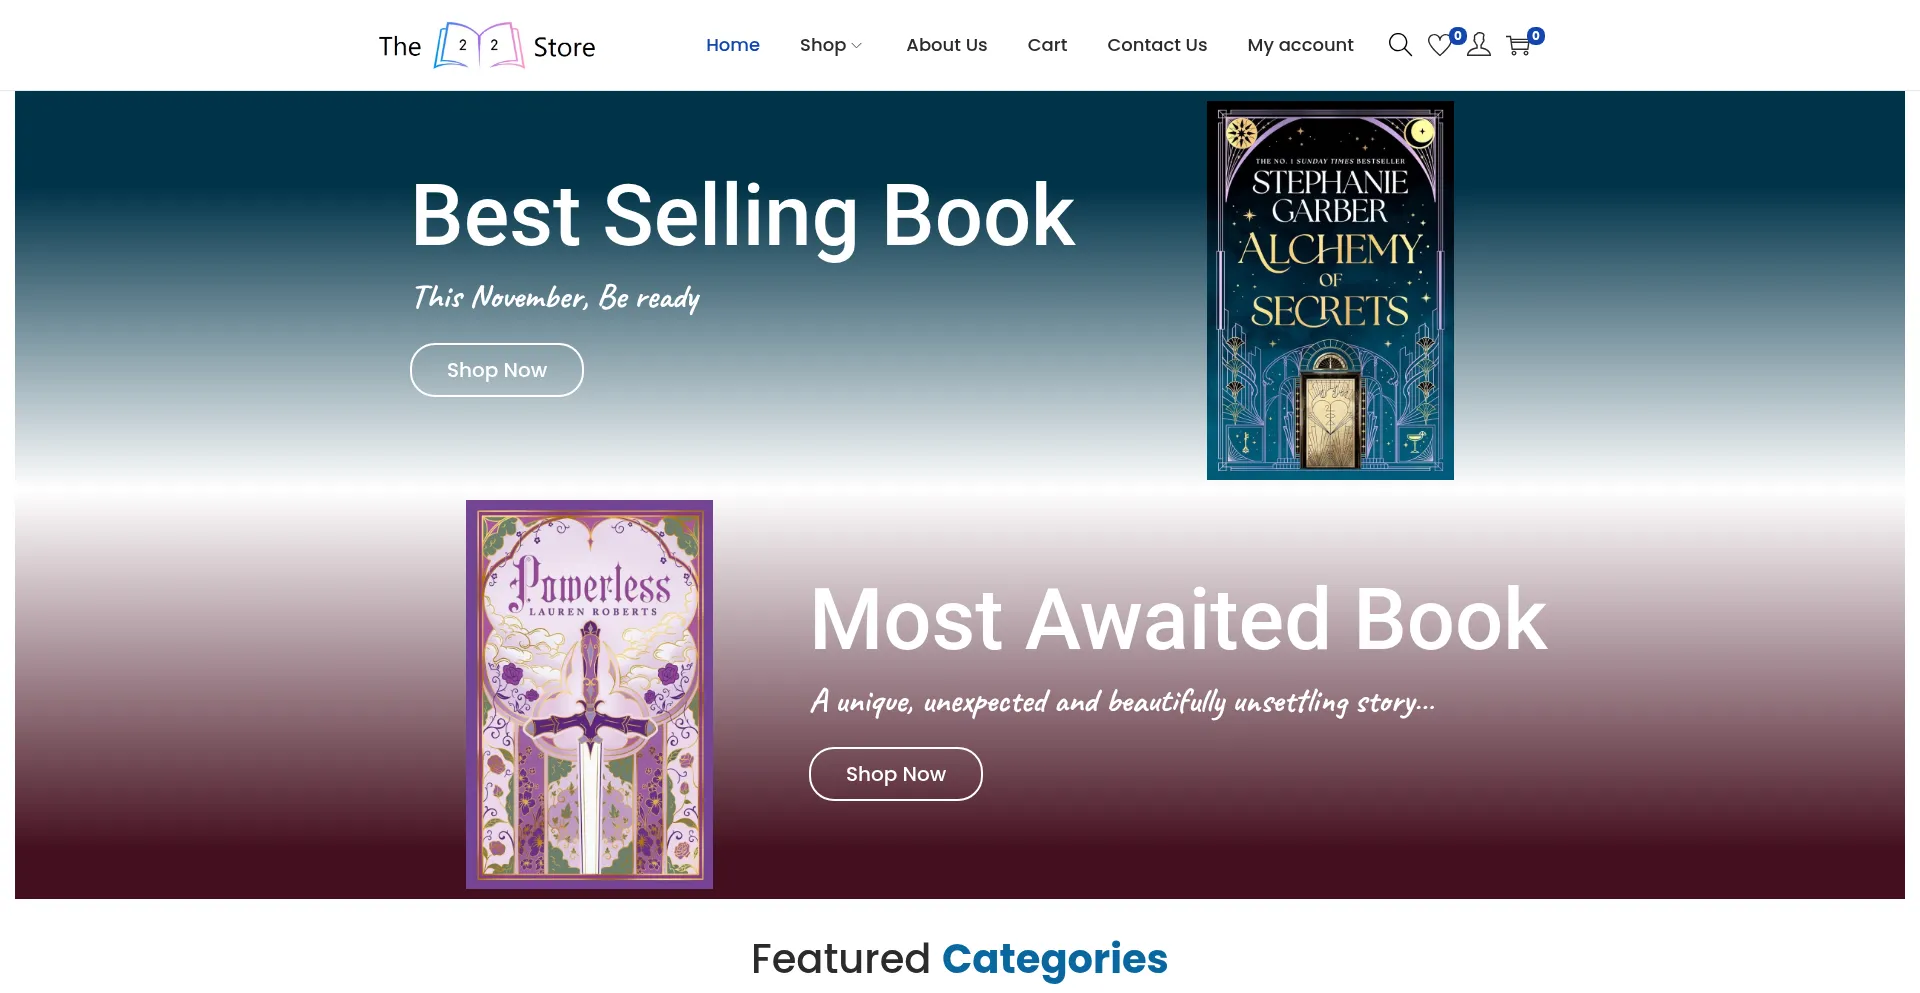Navigate to the Cart page
This screenshot has width=1920, height=993.
point(1047,45)
